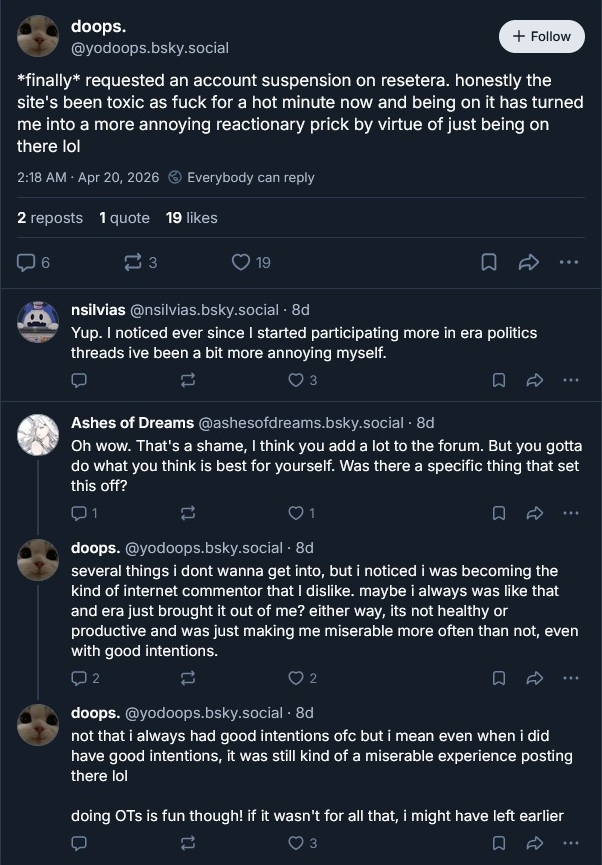
Task: Open more options on Ashes of Dreams reply
Action: [570, 513]
